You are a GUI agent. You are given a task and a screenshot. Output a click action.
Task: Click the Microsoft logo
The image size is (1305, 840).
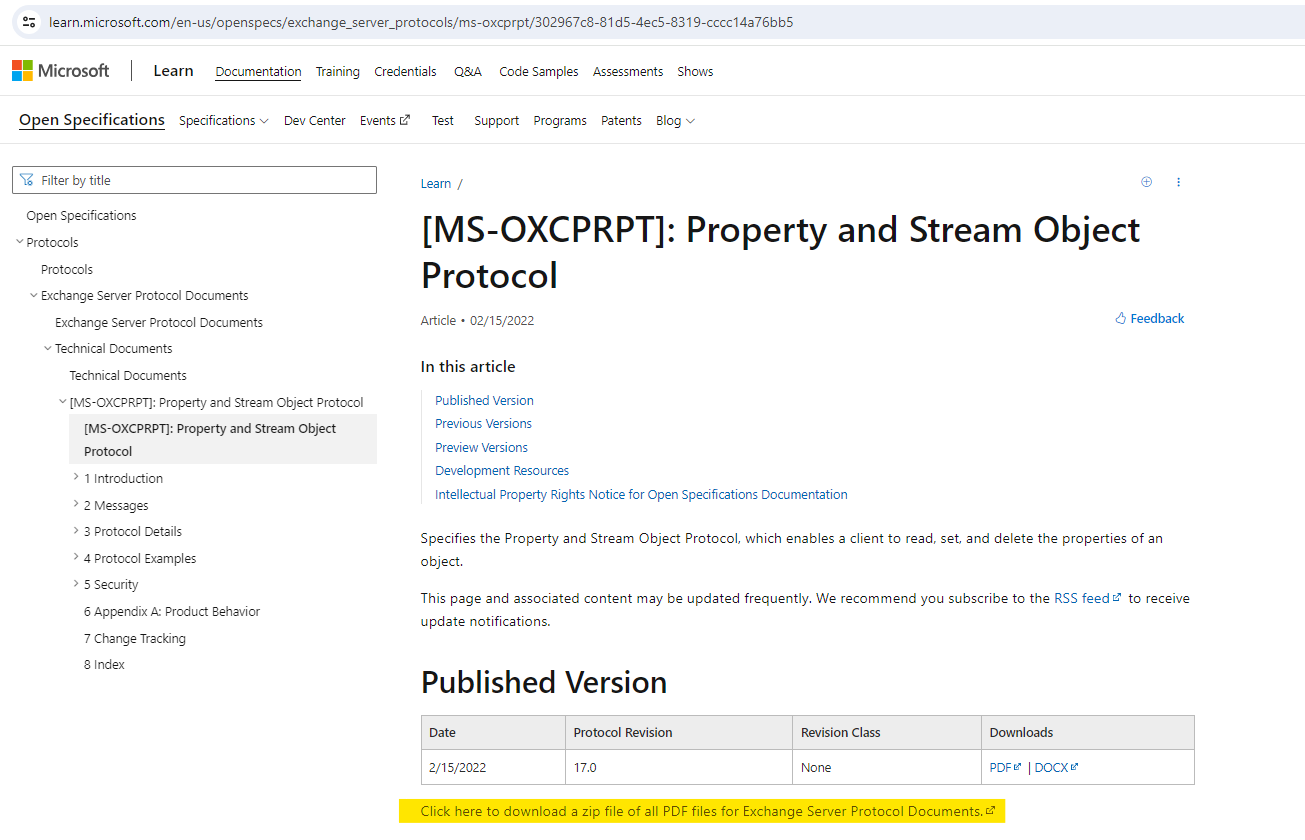pyautogui.click(x=60, y=71)
